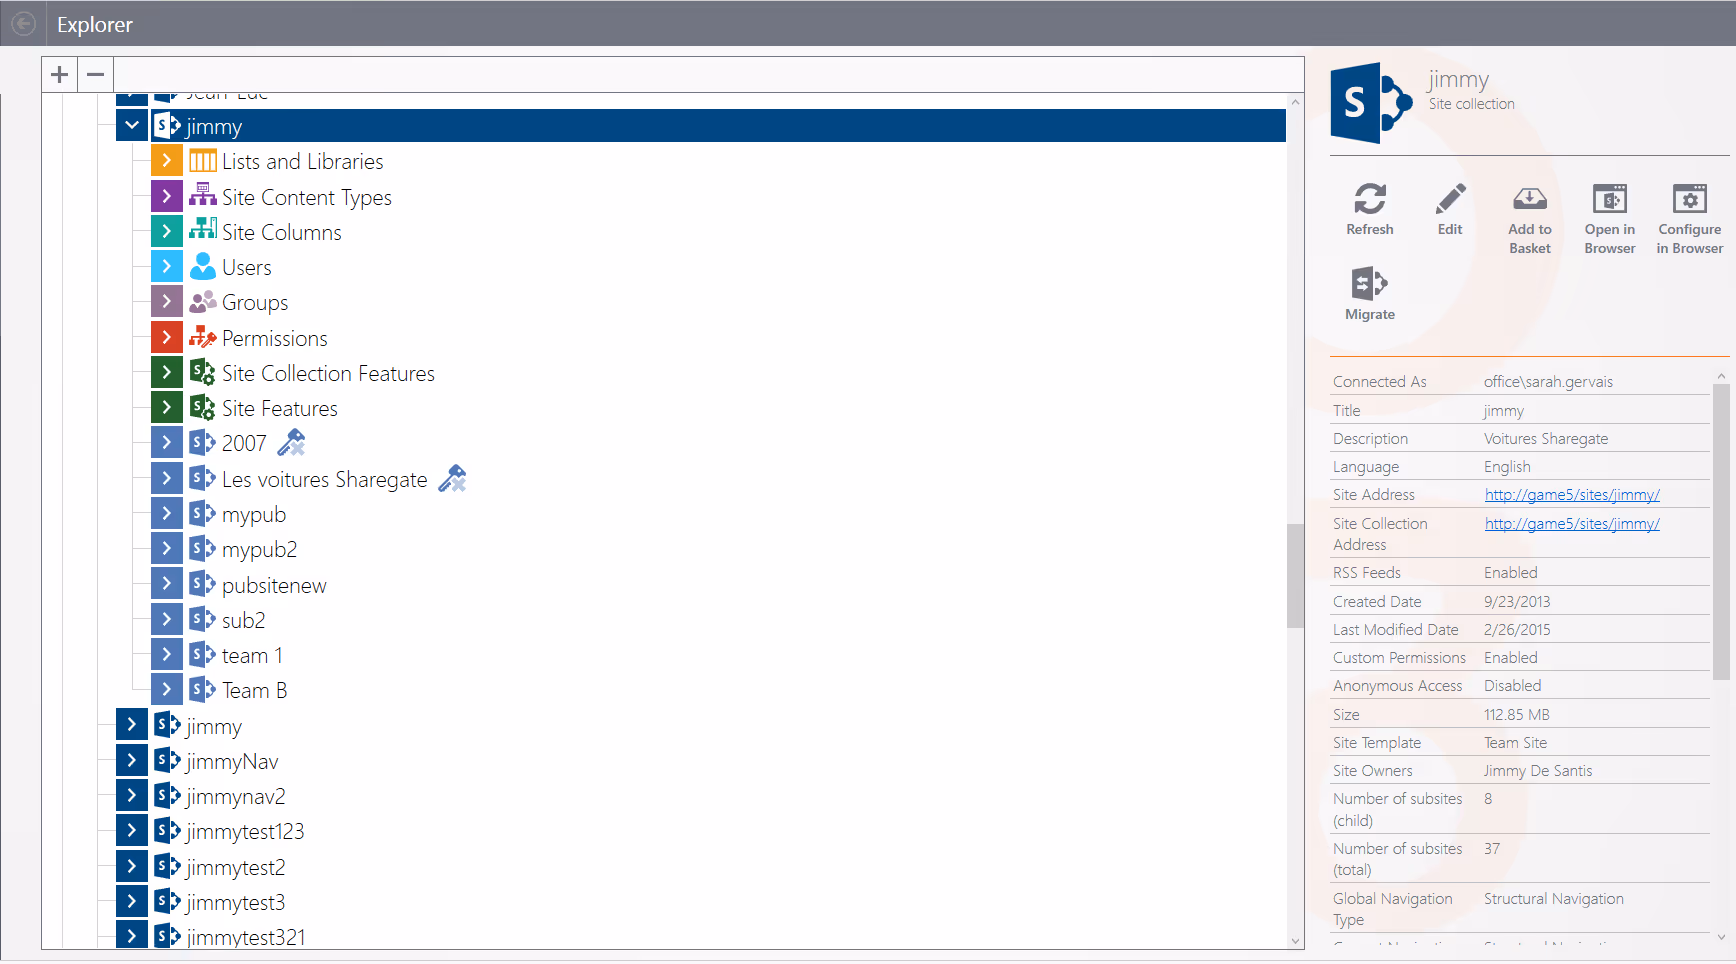
Task: Expand the Groups node
Action: point(167,302)
